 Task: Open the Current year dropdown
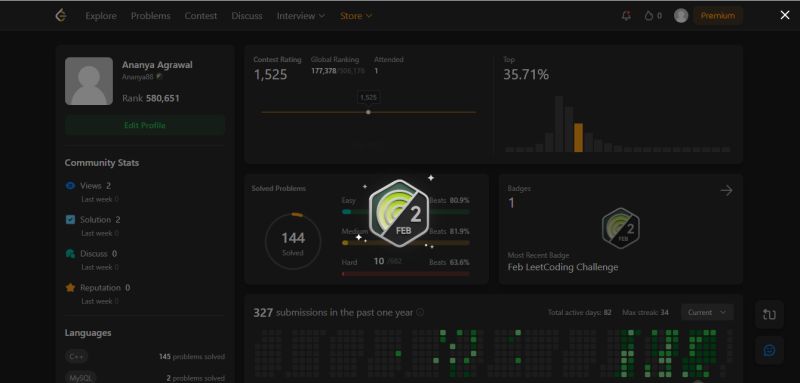pos(707,312)
